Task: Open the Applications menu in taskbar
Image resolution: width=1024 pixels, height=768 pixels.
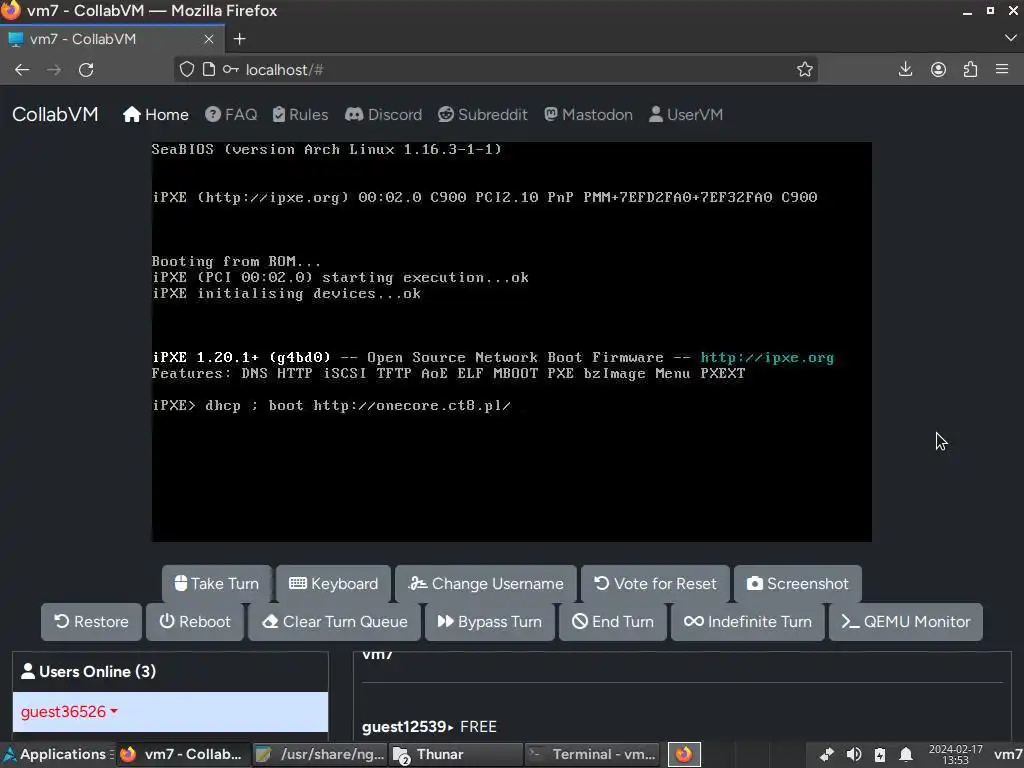Action: [x=57, y=754]
